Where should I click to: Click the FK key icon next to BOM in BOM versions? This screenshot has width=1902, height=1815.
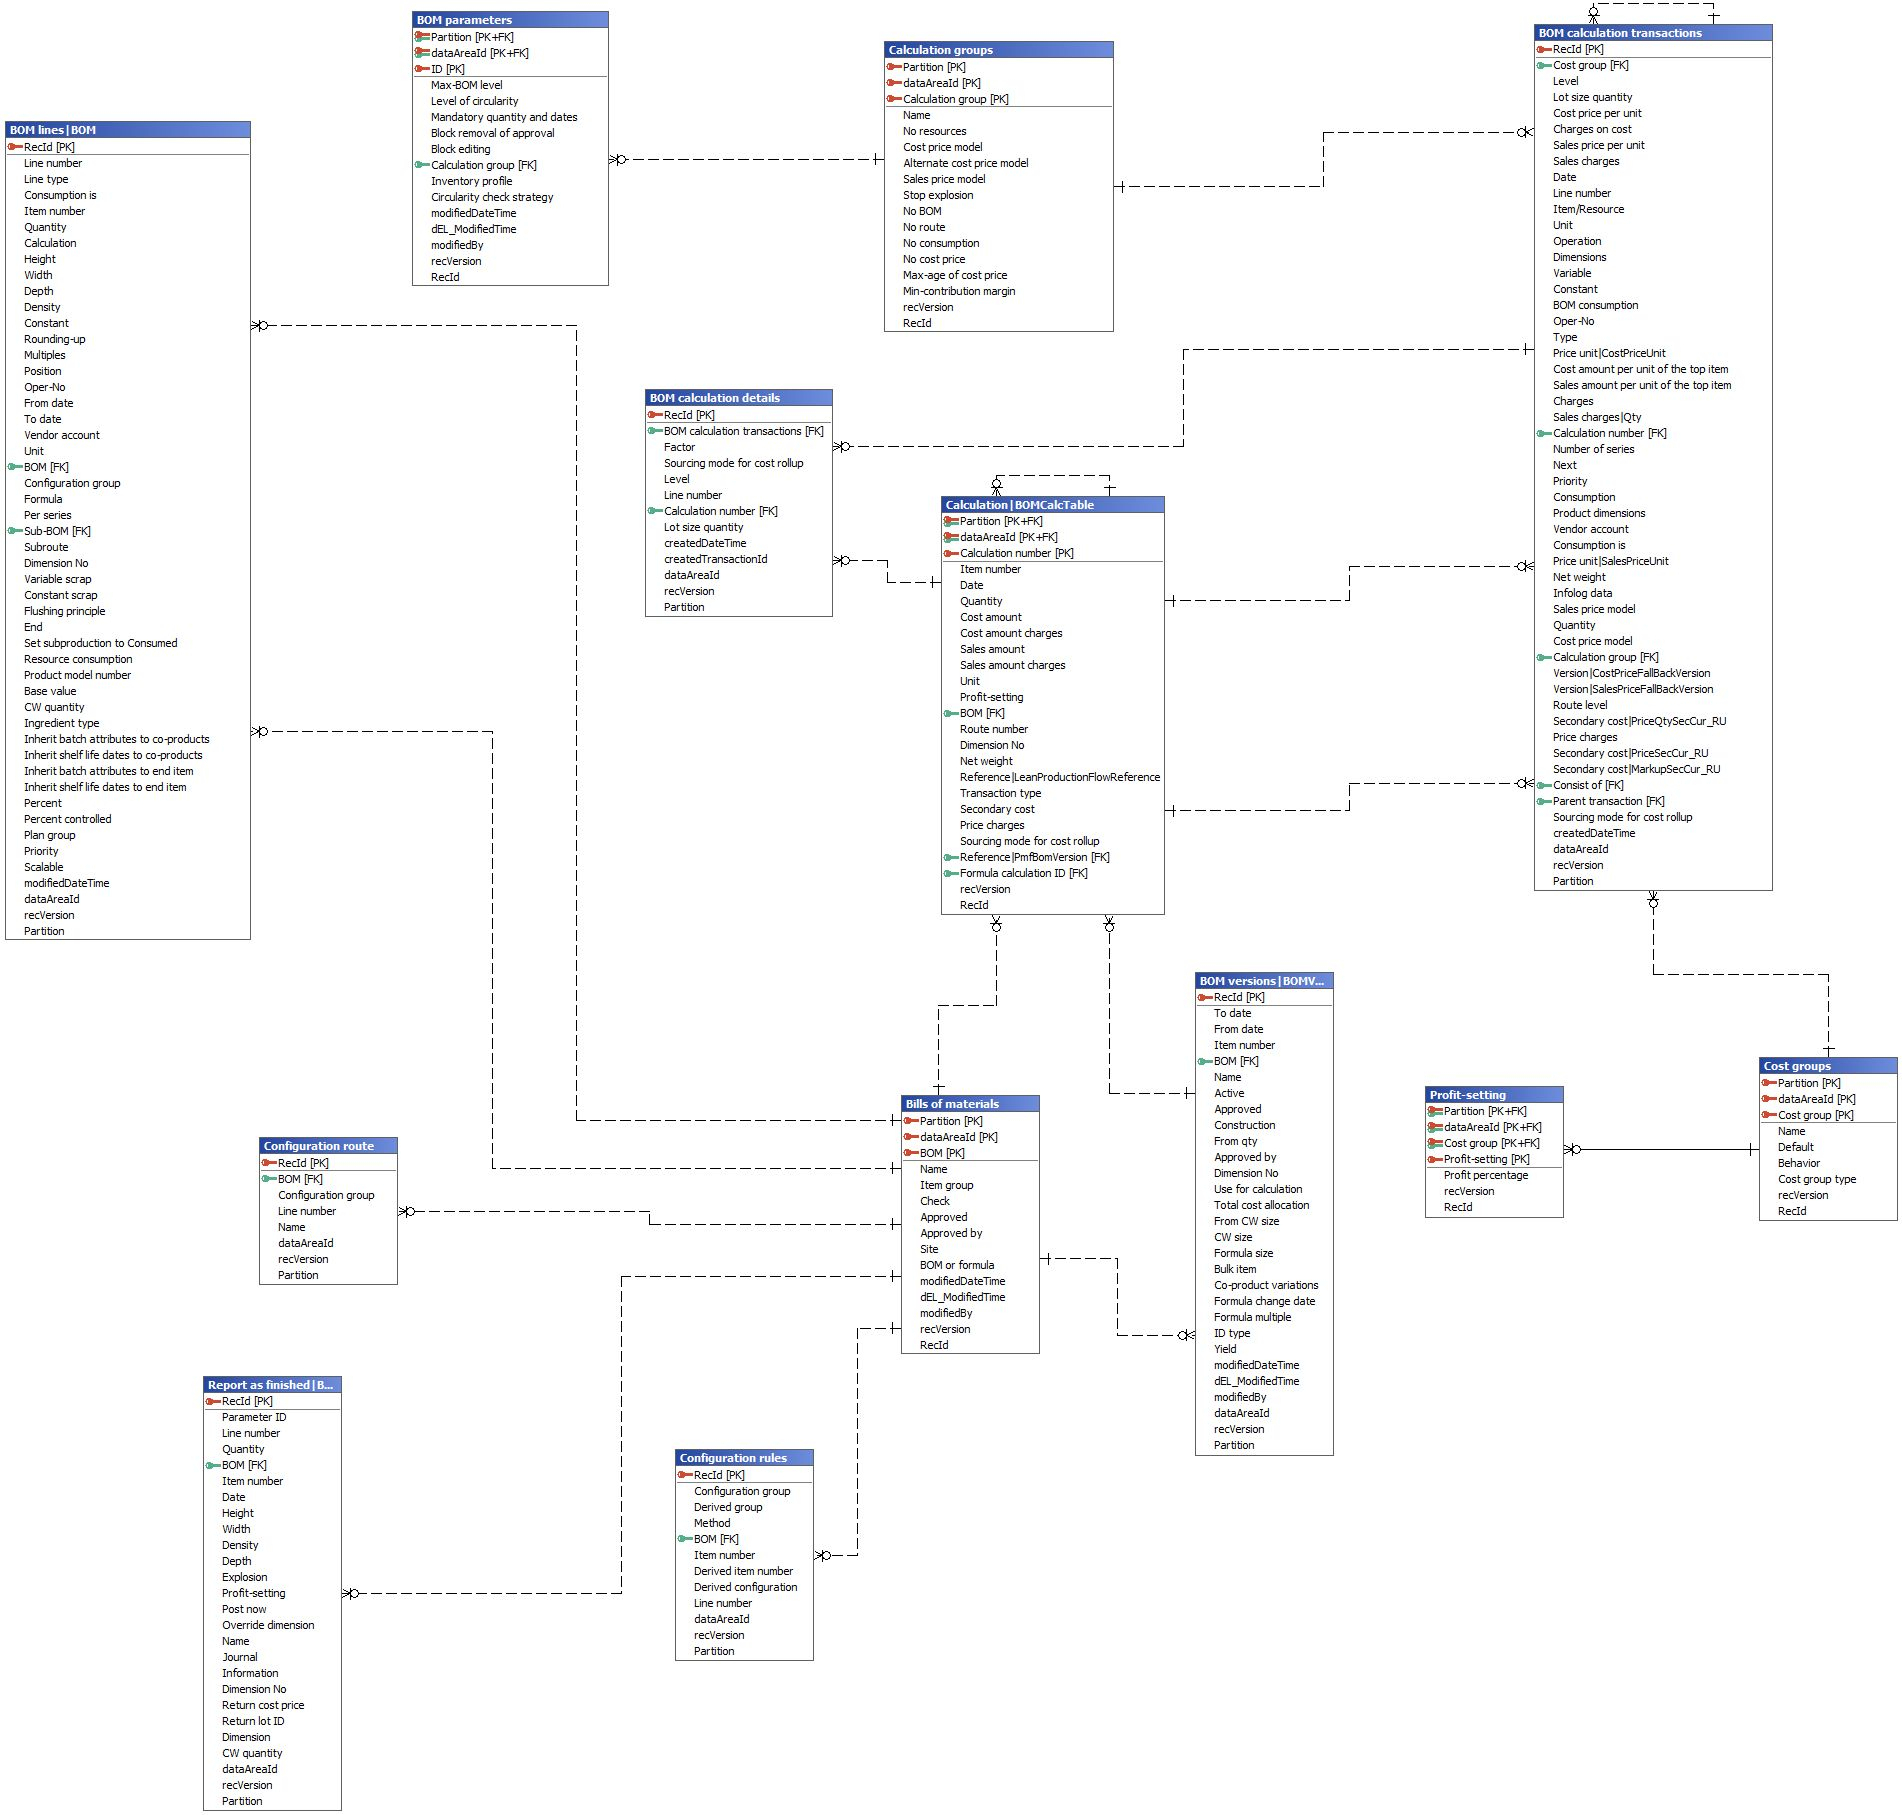(x=1206, y=1060)
